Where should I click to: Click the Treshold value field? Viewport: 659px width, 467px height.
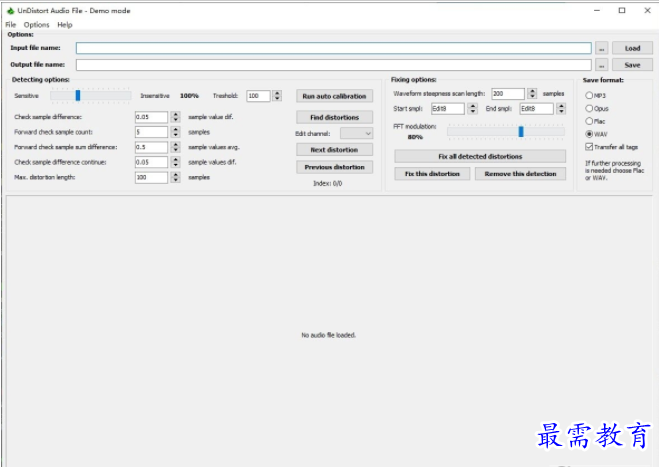click(x=258, y=96)
